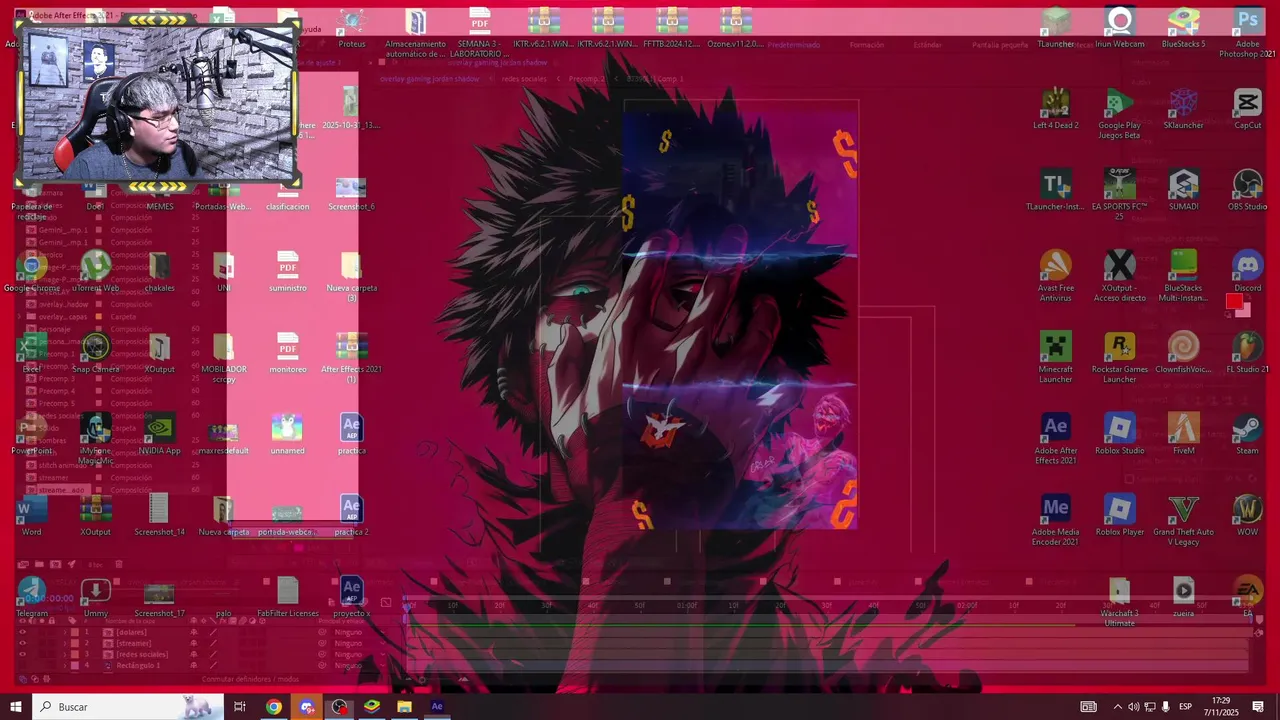Open 'redes sociales' composition breadcrumb

point(524,78)
